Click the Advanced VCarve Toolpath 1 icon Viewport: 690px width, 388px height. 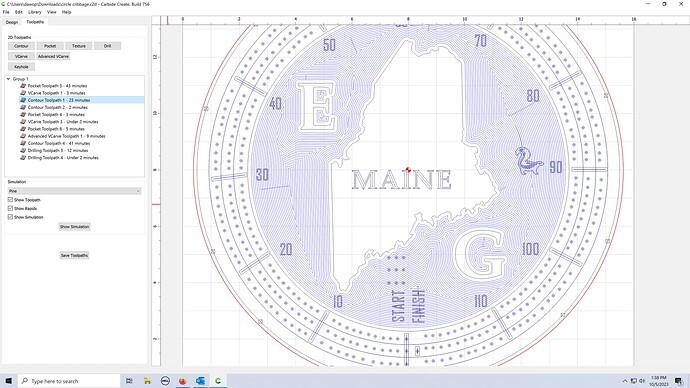23,136
